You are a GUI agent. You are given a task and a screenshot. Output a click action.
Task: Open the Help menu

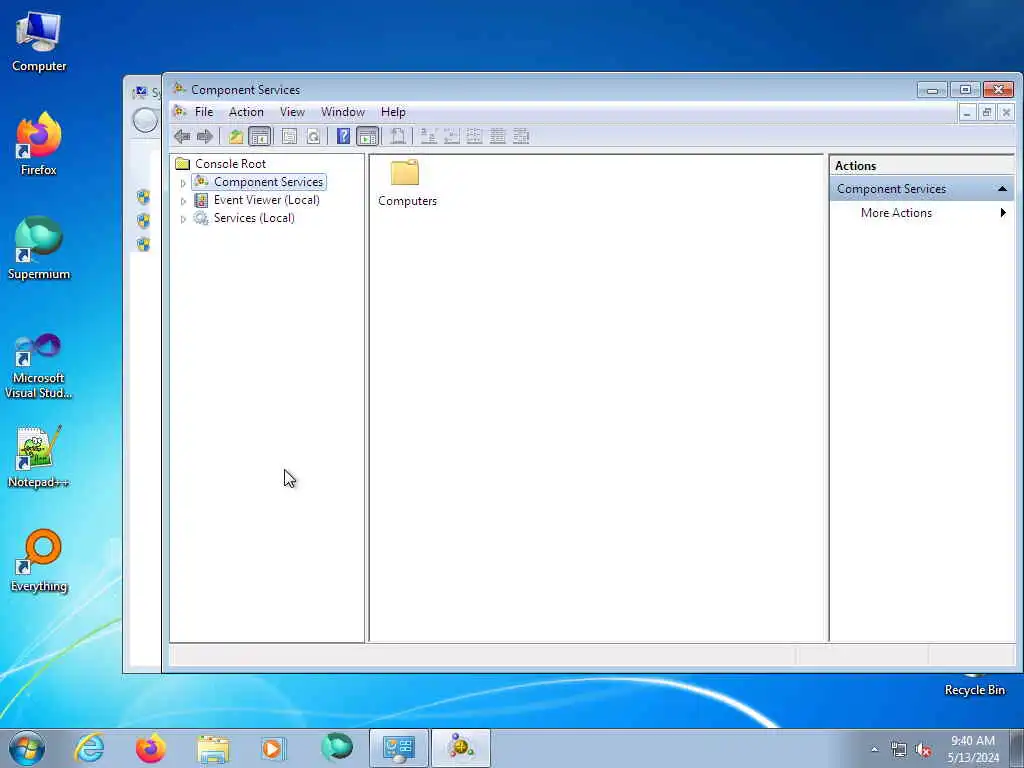pos(393,112)
